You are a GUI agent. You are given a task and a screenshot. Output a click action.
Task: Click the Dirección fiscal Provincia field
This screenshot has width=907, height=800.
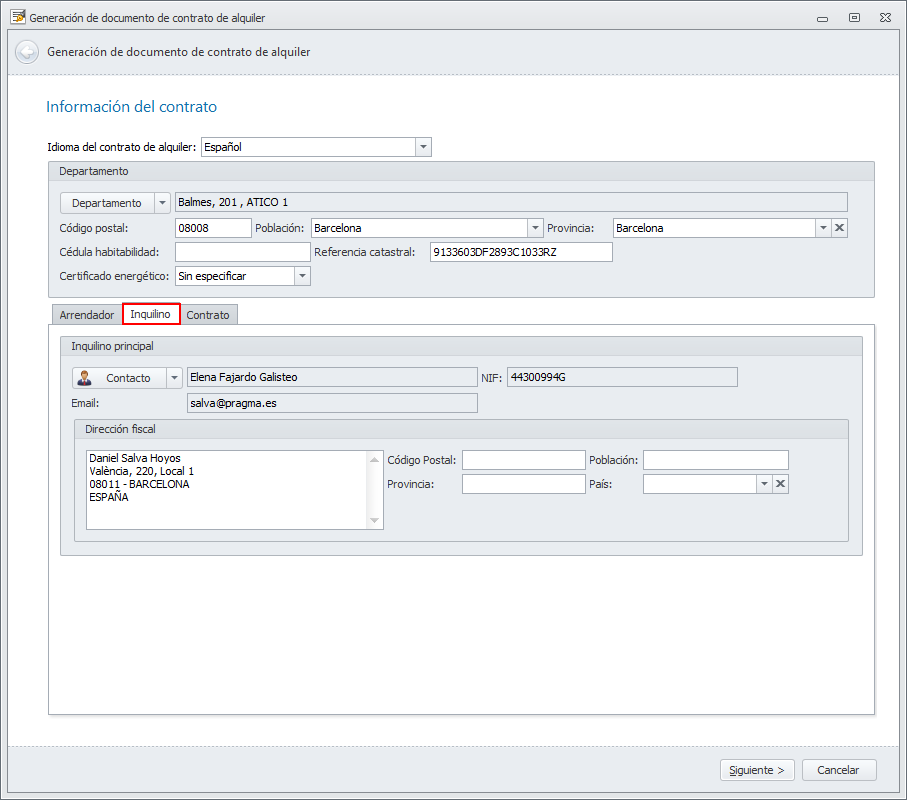(x=523, y=484)
